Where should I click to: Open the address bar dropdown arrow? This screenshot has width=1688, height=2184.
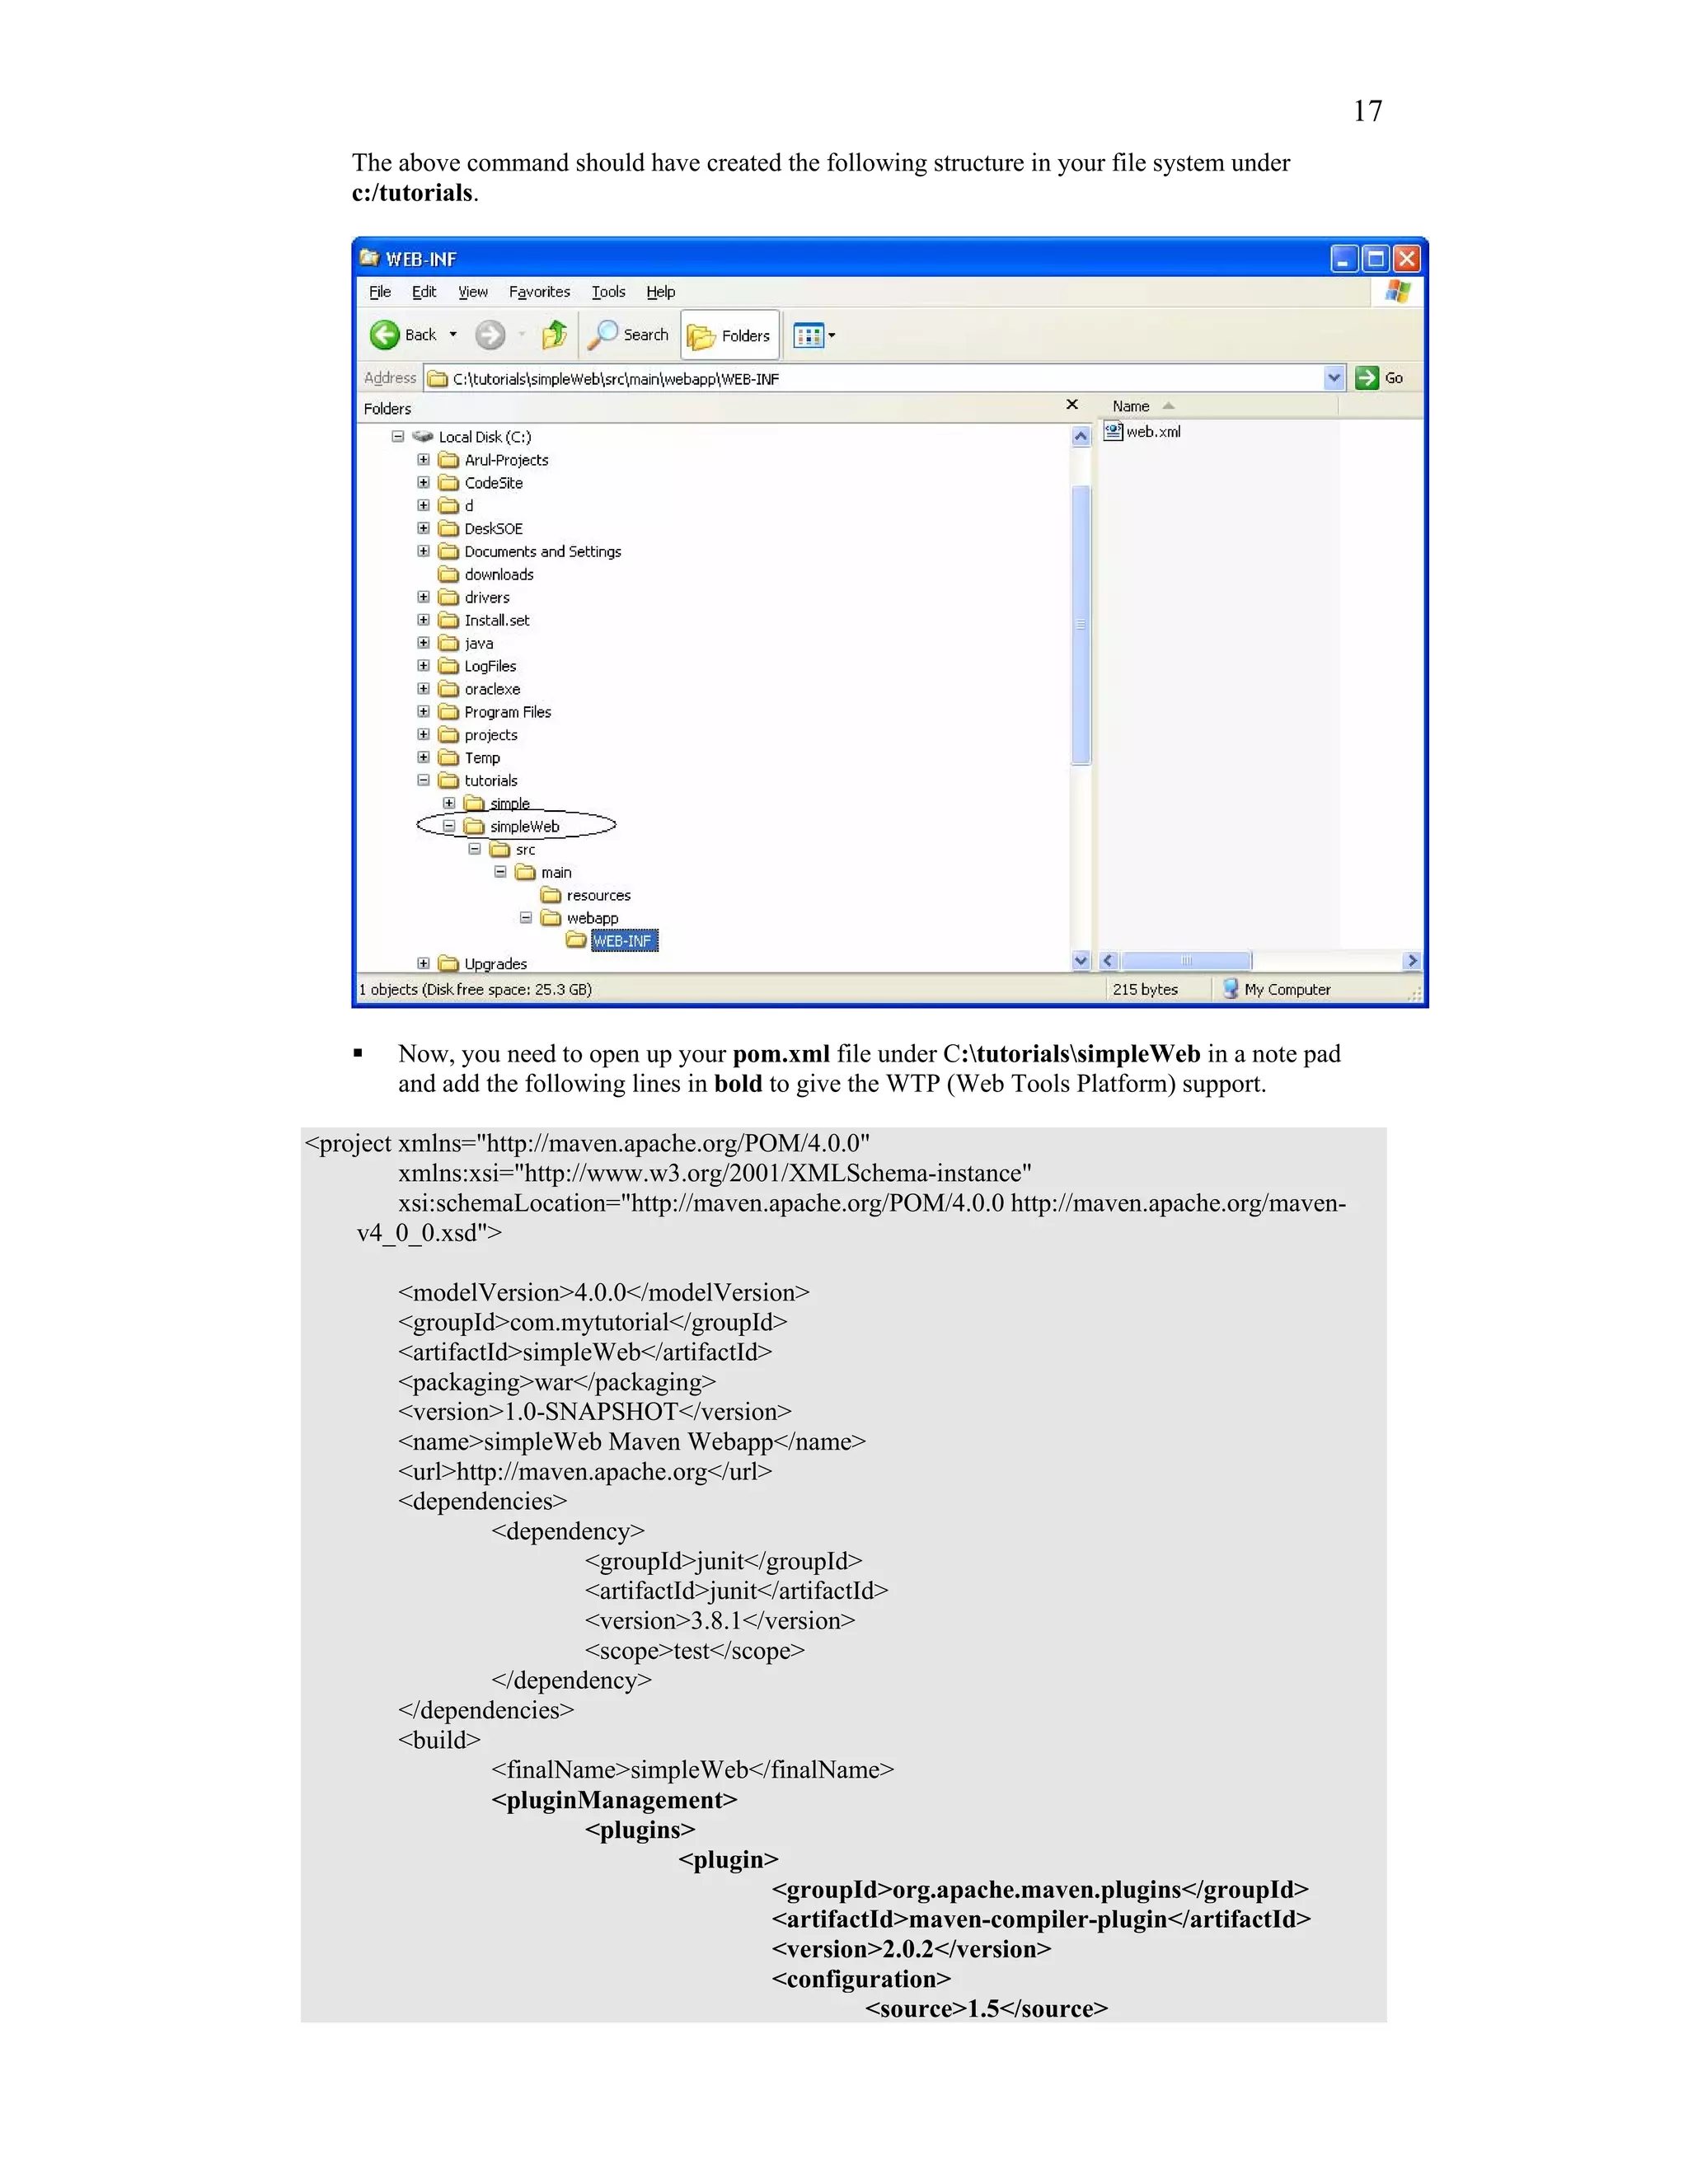tap(1334, 378)
